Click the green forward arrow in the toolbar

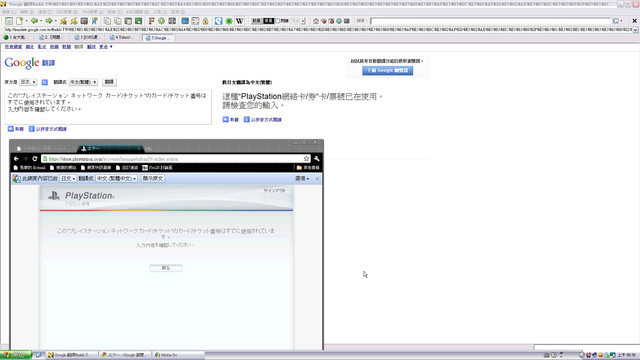[49, 21]
